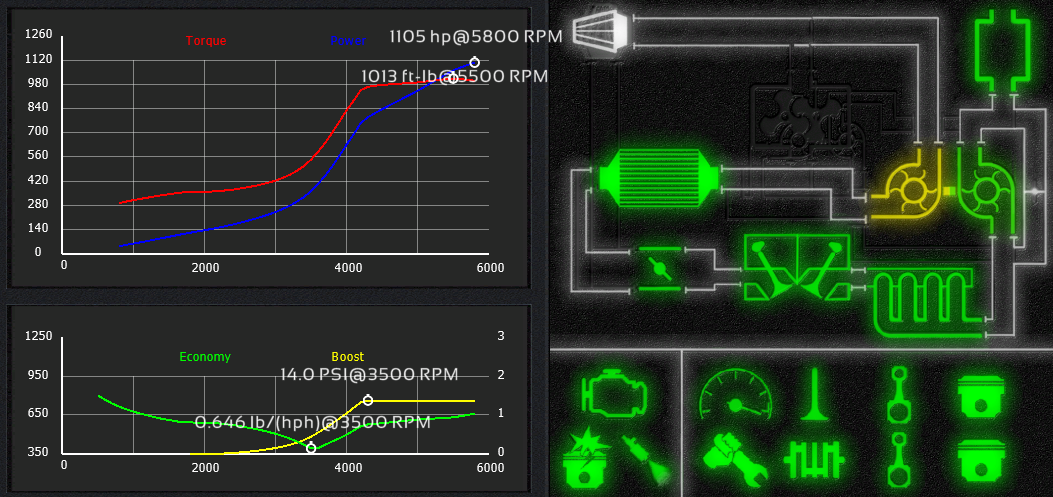
Task: Click the crankshaft icon
Action: tap(814, 460)
